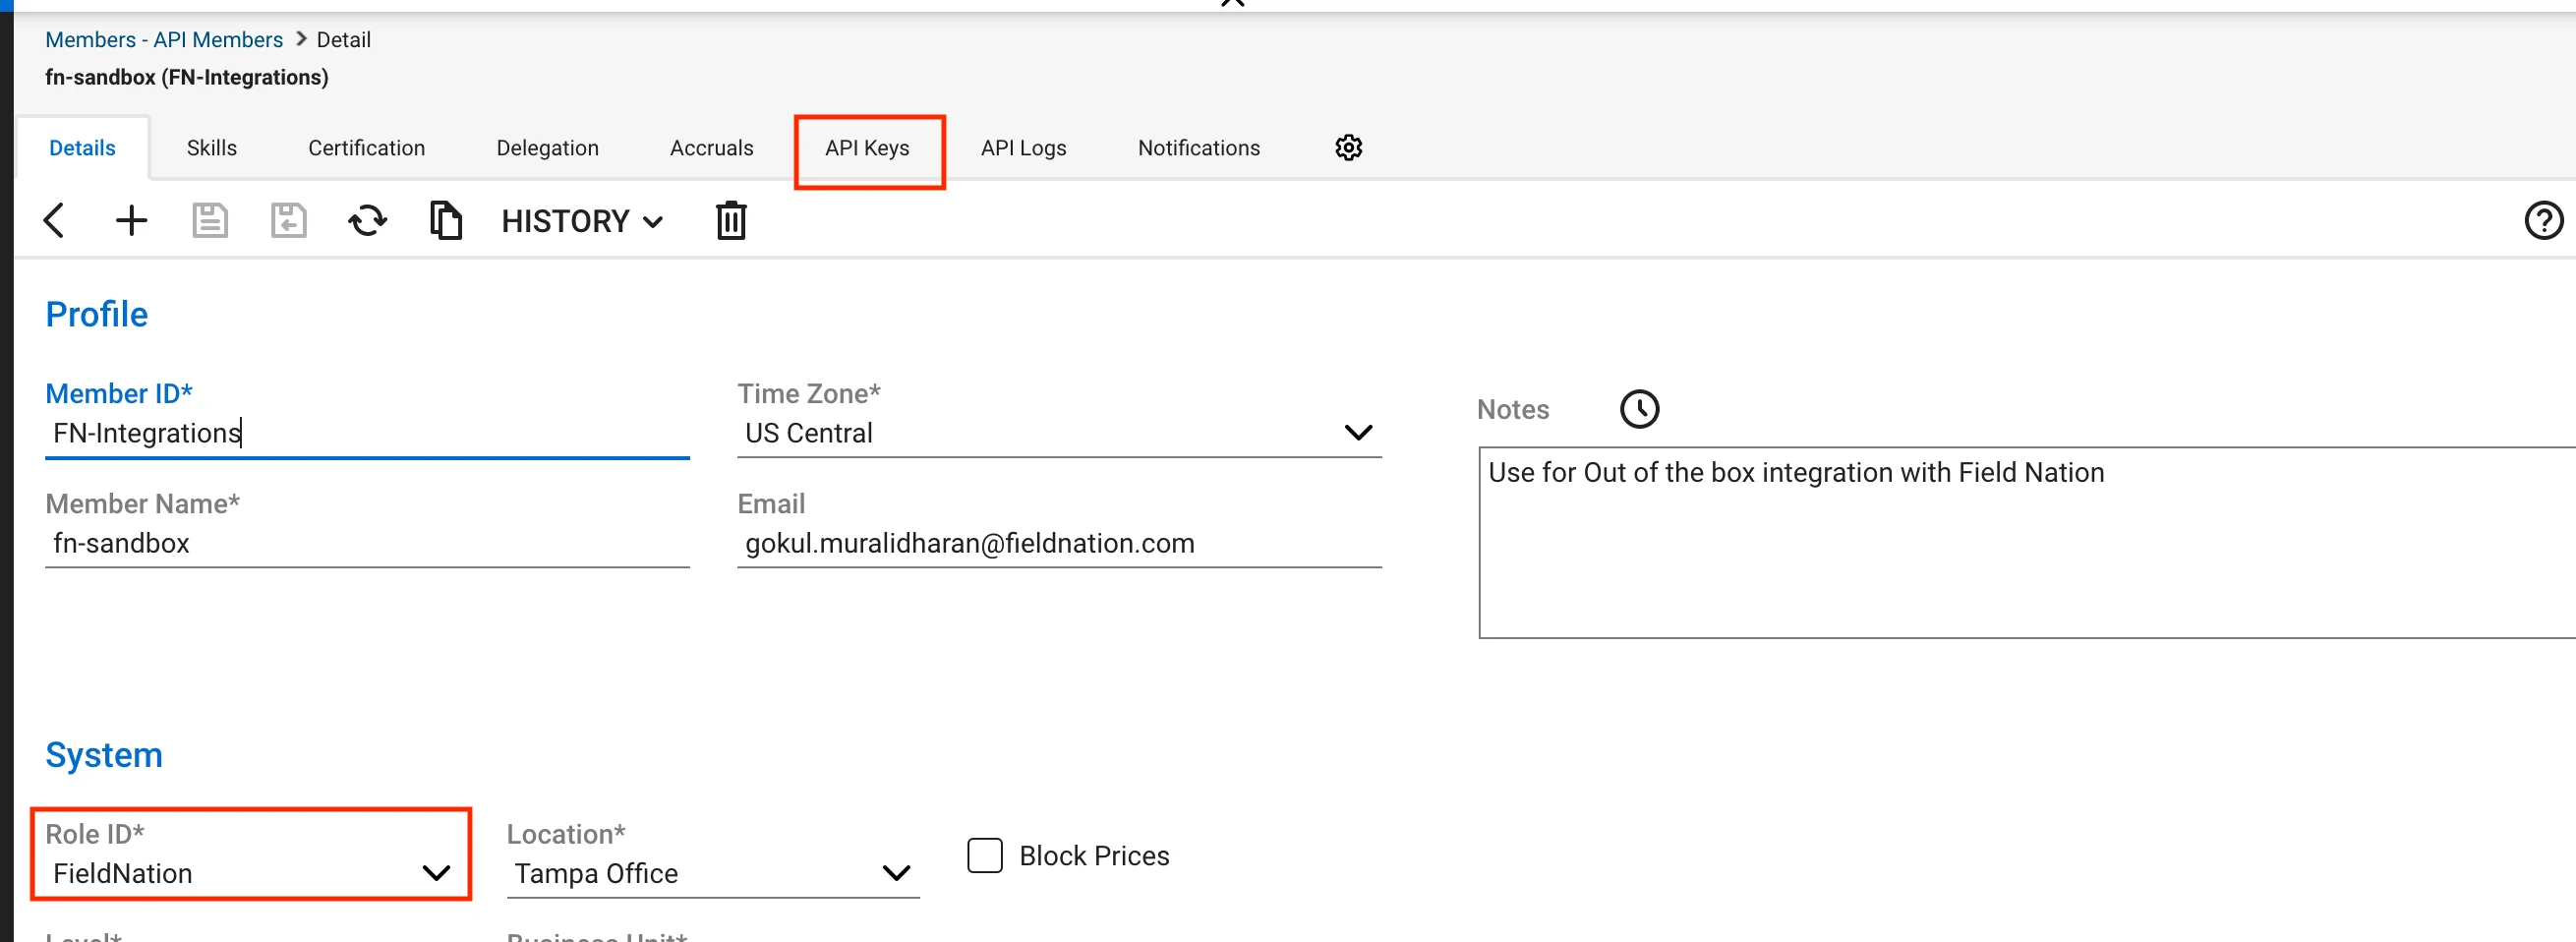The image size is (2576, 942).
Task: Click the Email input field
Action: [x=1059, y=543]
